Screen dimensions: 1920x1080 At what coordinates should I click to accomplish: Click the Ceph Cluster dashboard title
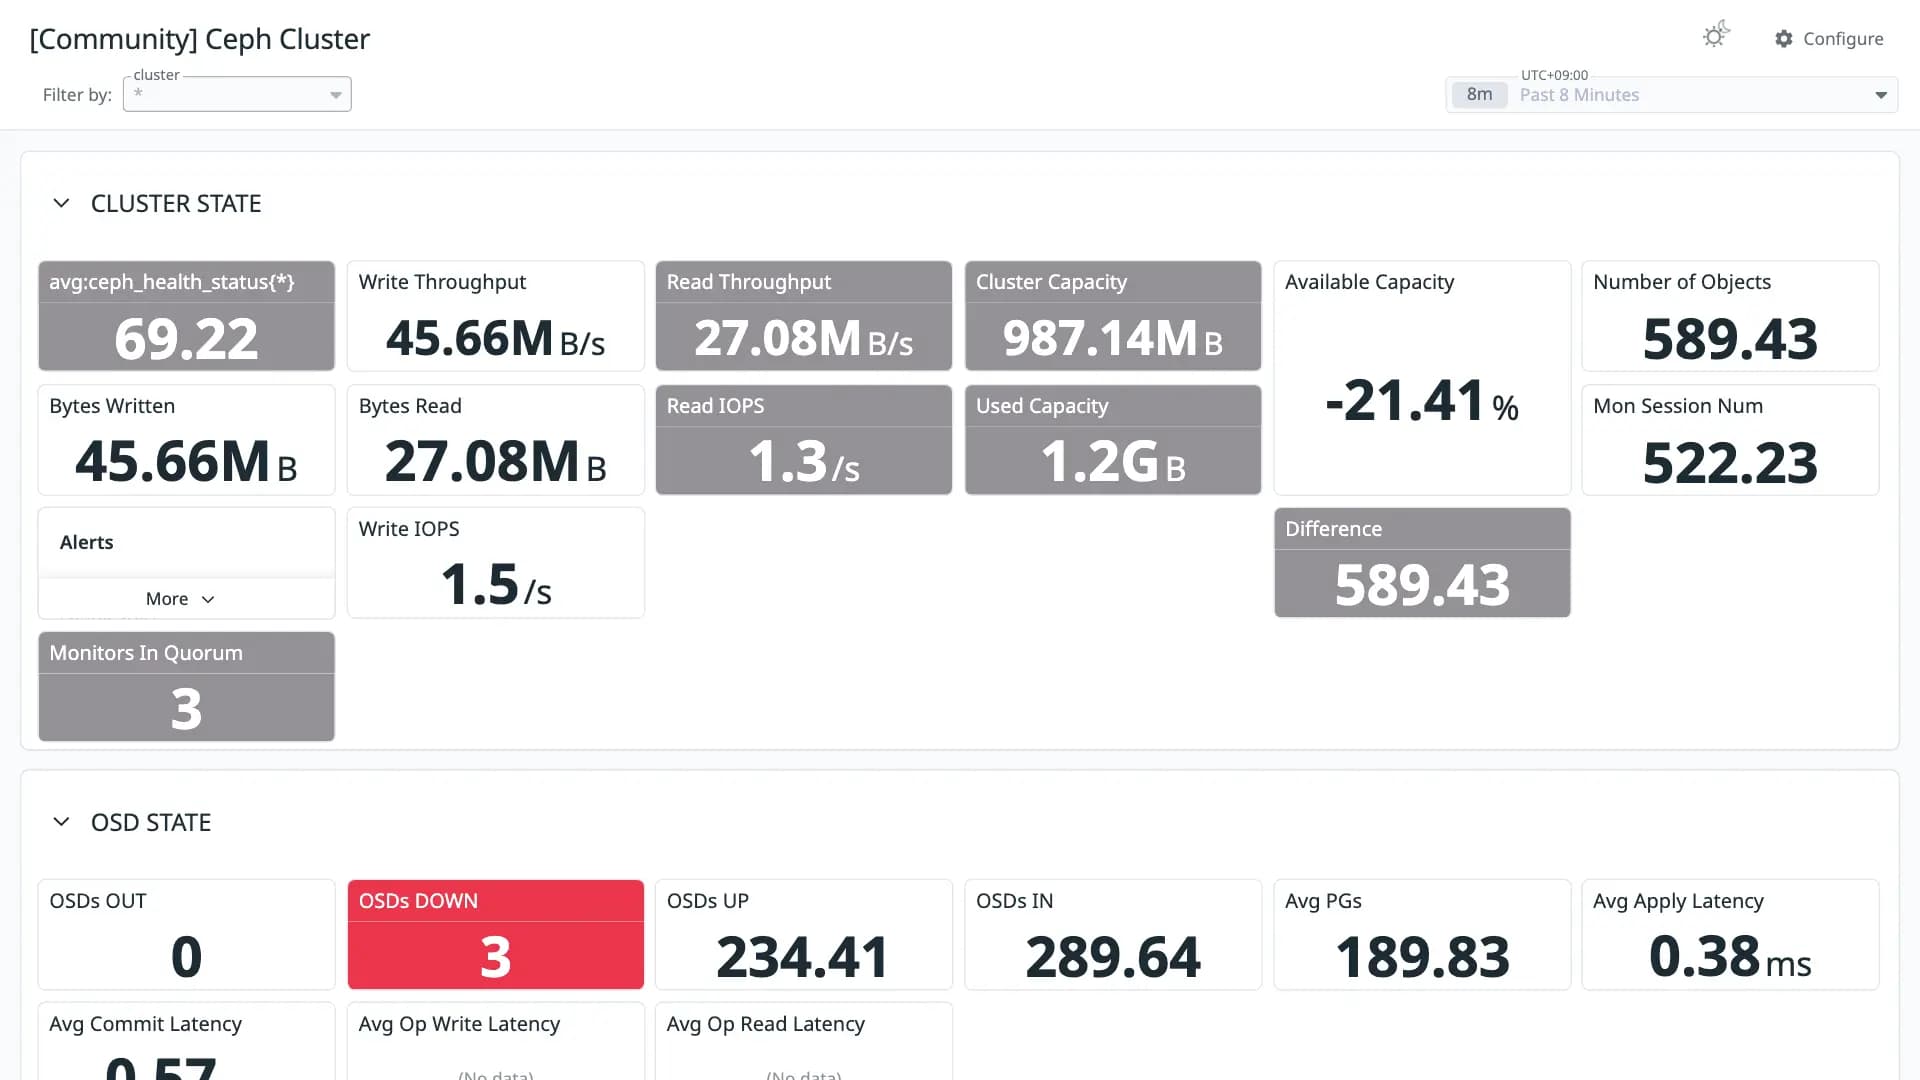(x=200, y=39)
